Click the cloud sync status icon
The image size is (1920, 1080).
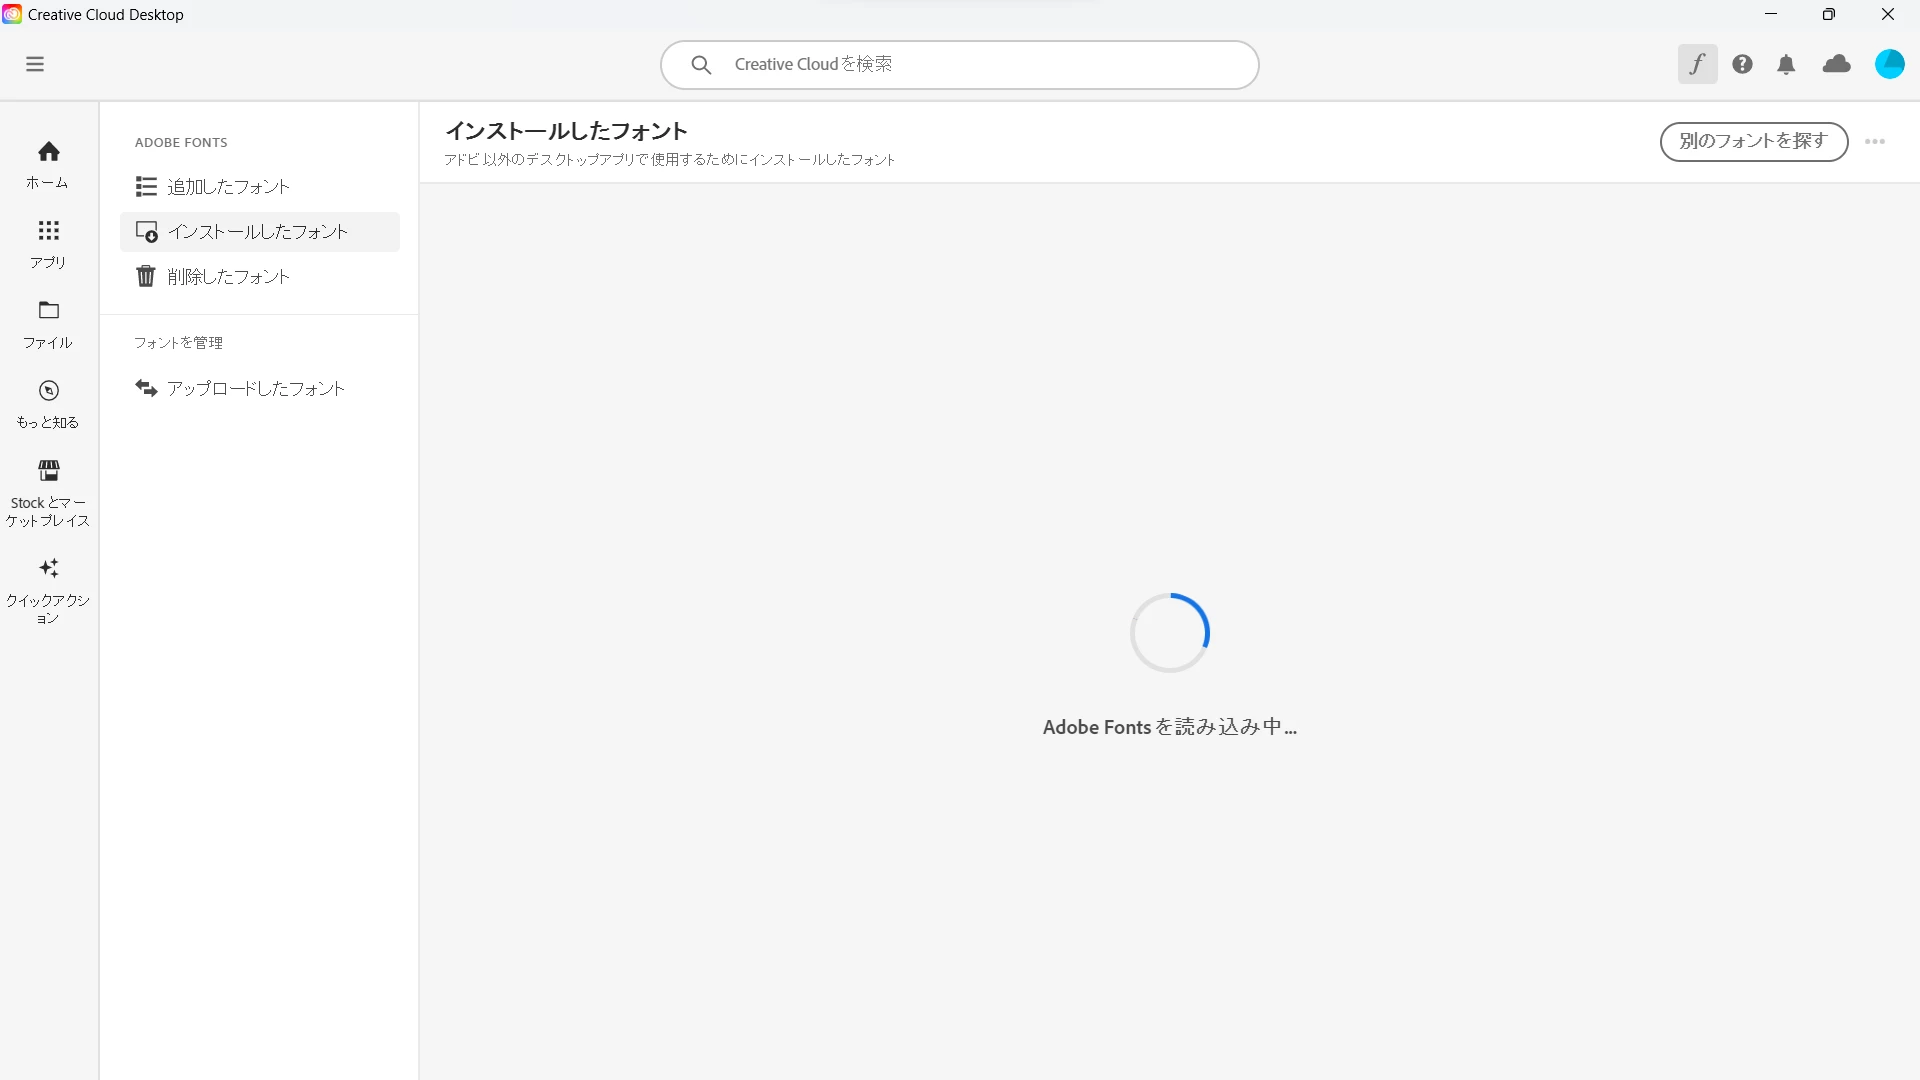pos(1837,64)
